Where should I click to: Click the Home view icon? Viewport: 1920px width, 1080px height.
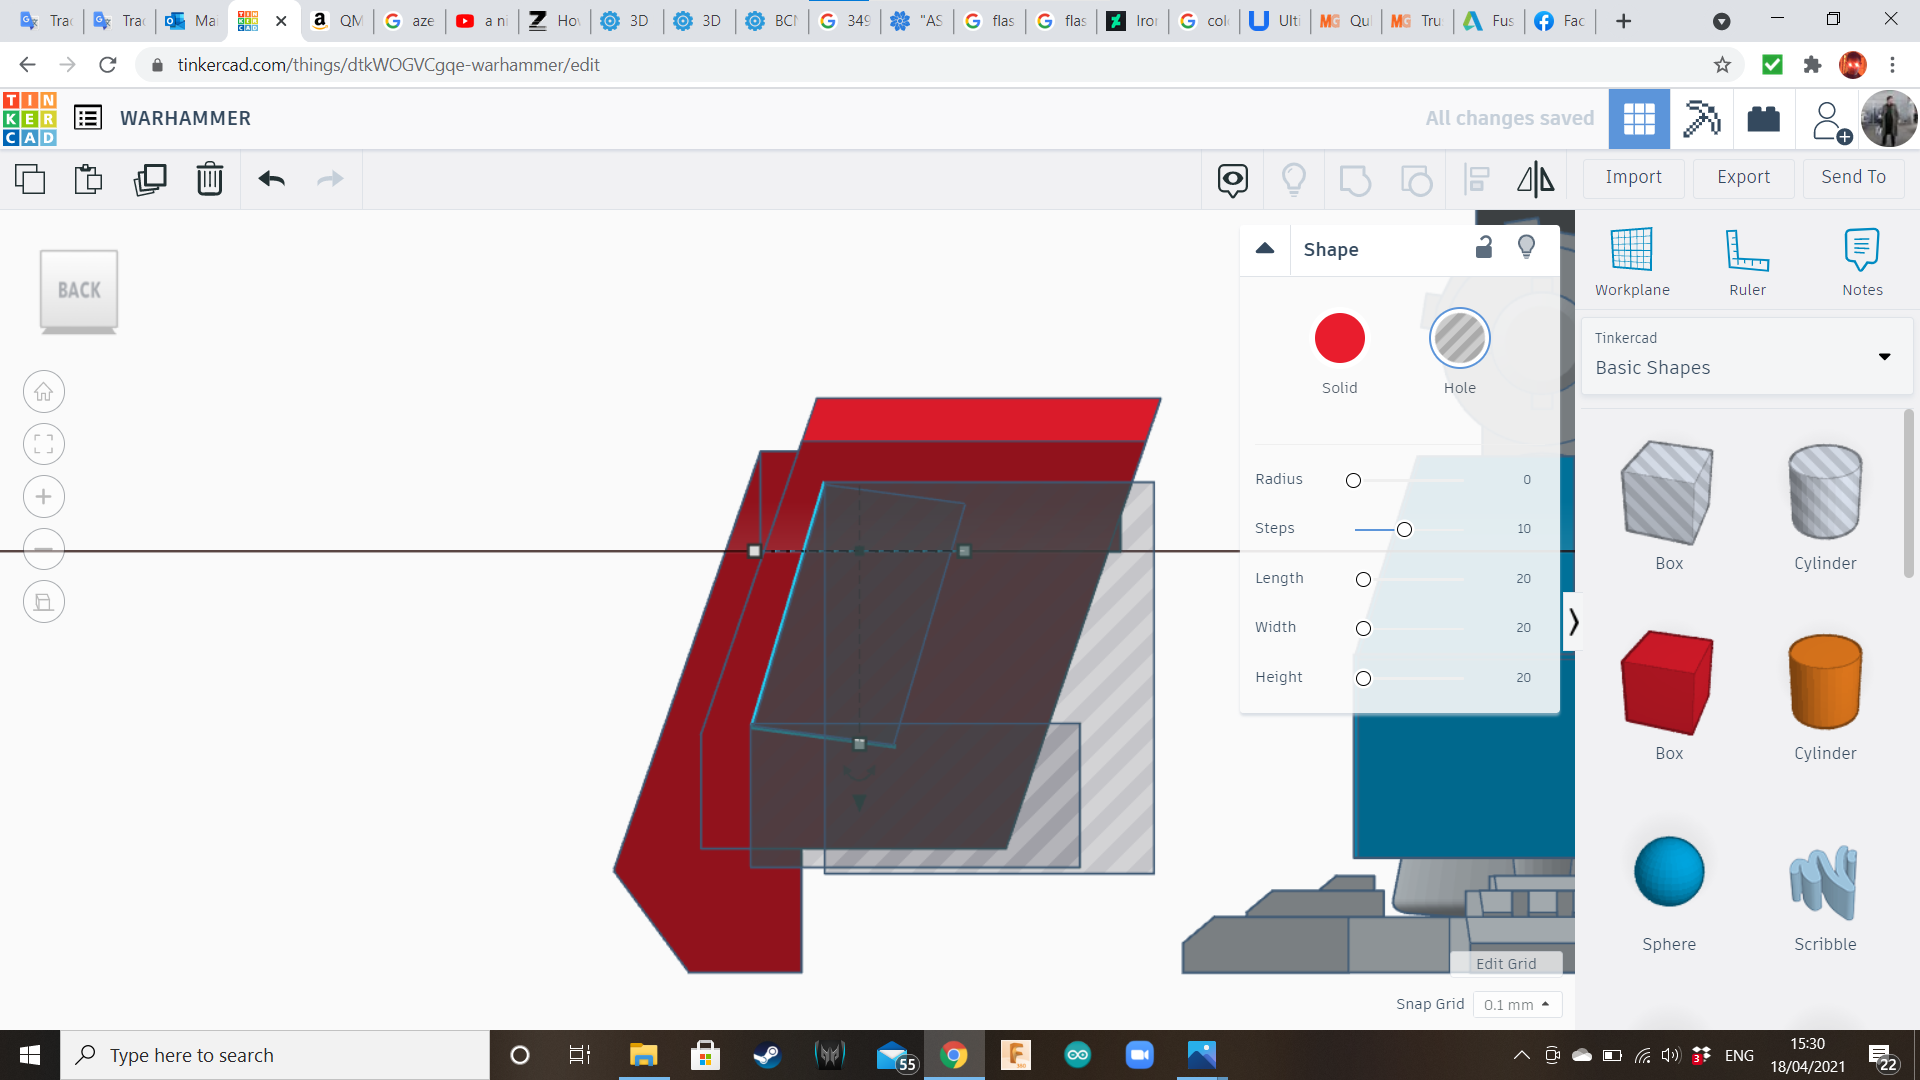[x=44, y=392]
